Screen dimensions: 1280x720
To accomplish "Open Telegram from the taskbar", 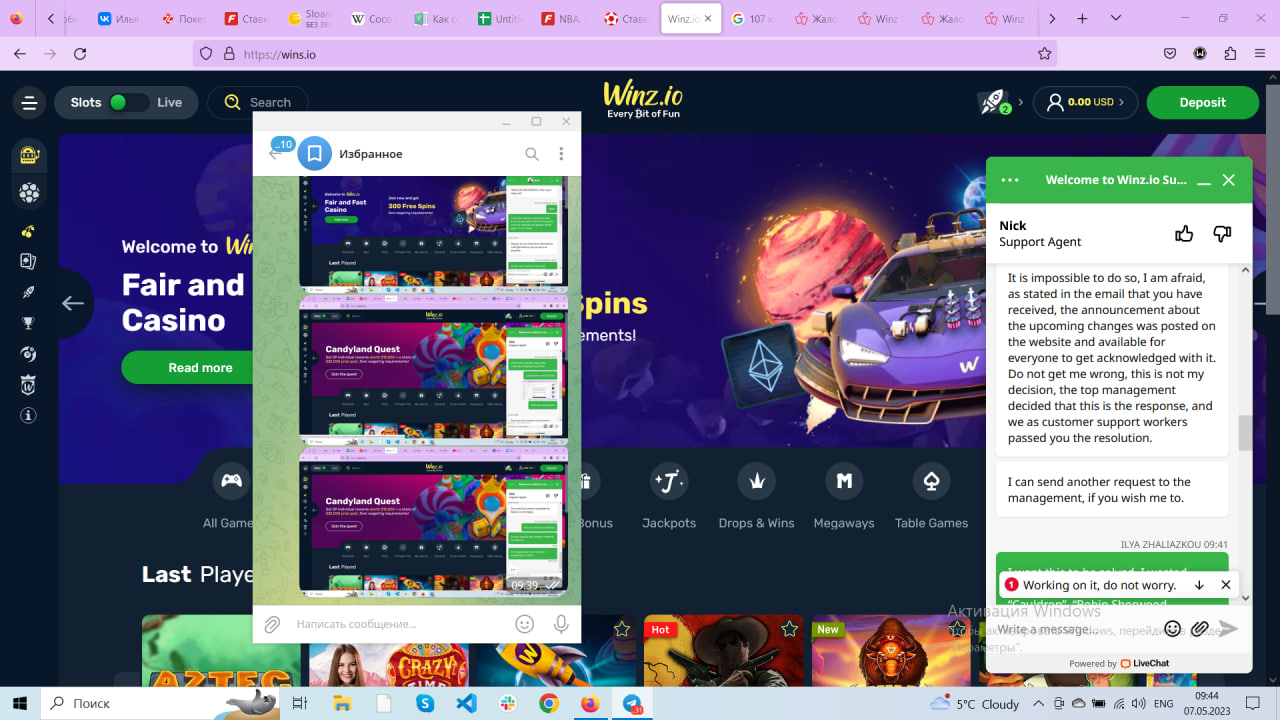I will tap(632, 703).
